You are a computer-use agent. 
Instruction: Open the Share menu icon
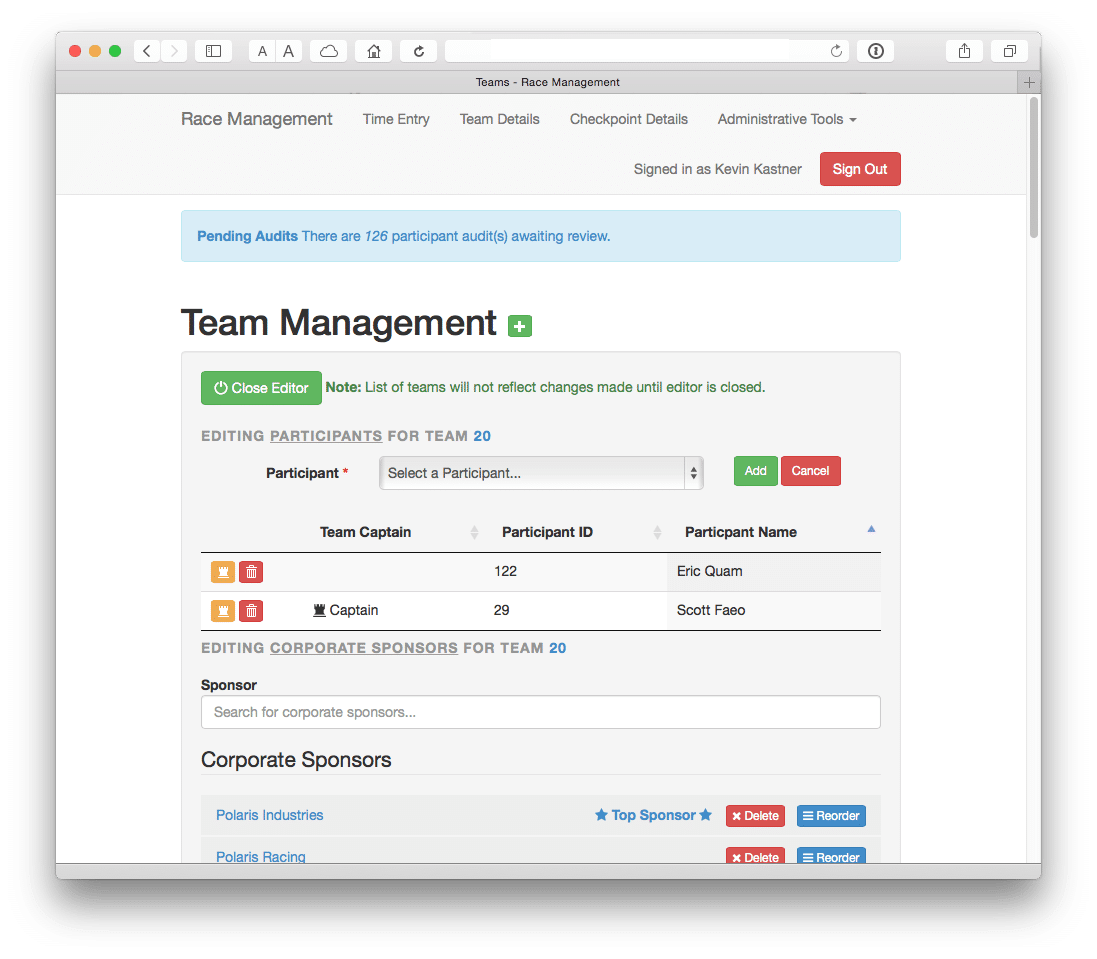(x=964, y=51)
